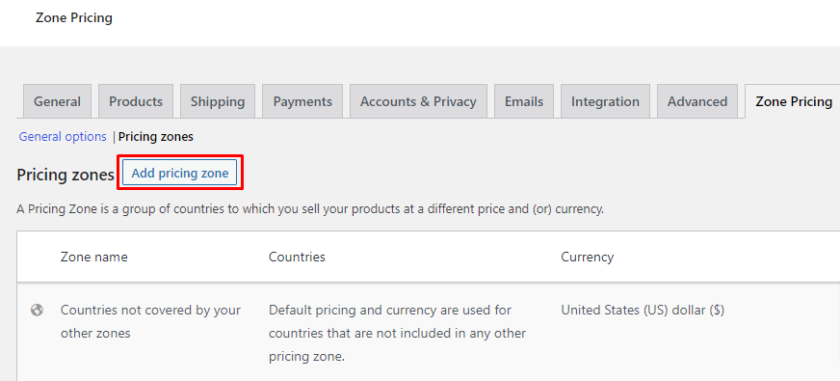Click the Zone name column header

click(94, 257)
